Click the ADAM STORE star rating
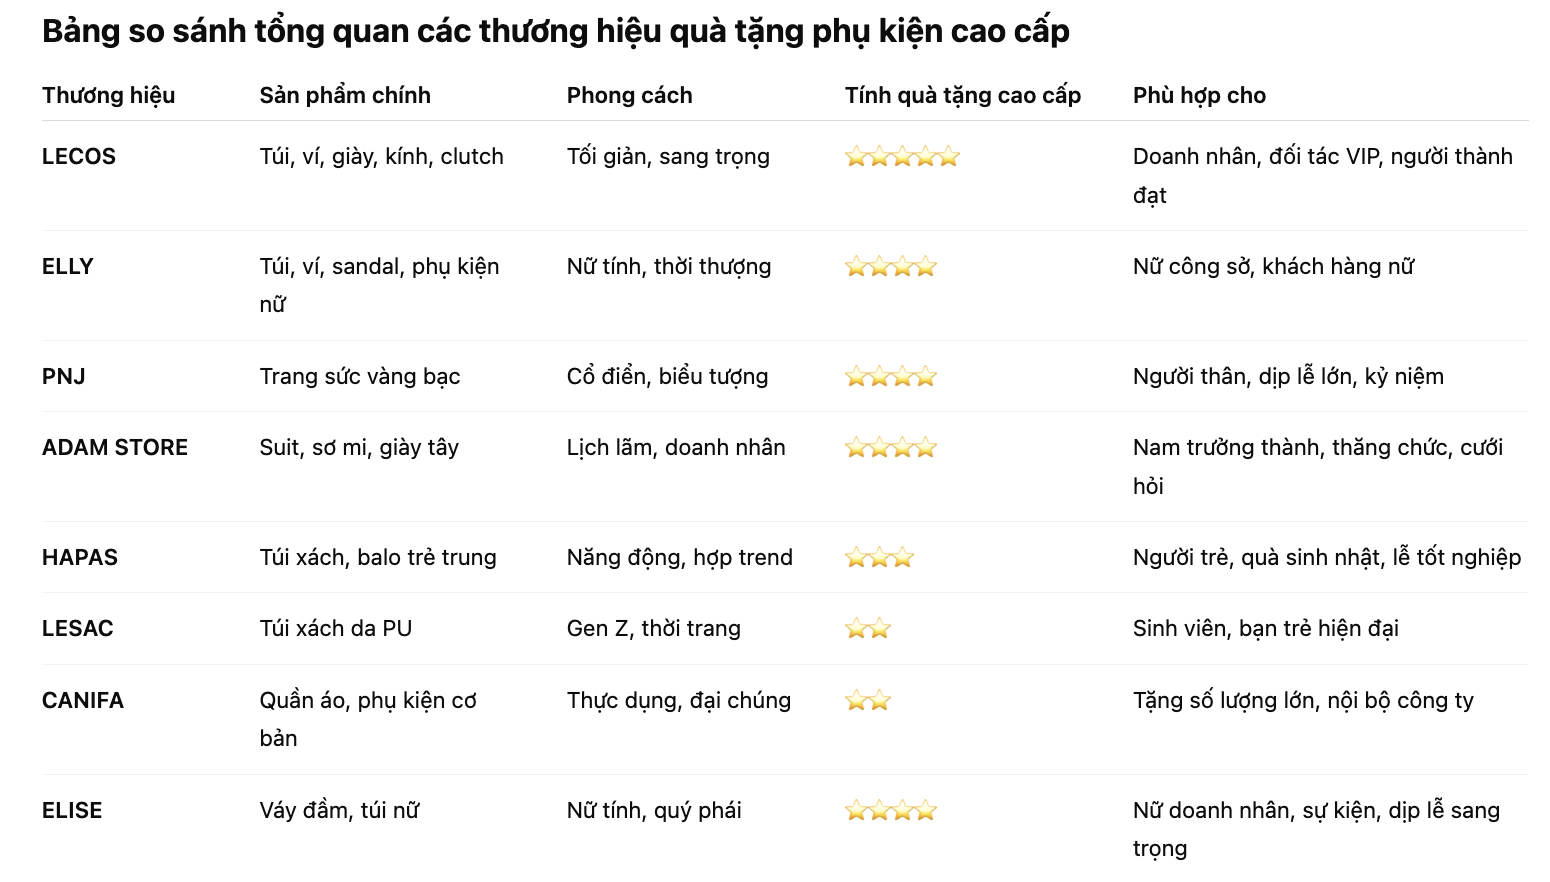This screenshot has width=1550, height=882. 890,448
